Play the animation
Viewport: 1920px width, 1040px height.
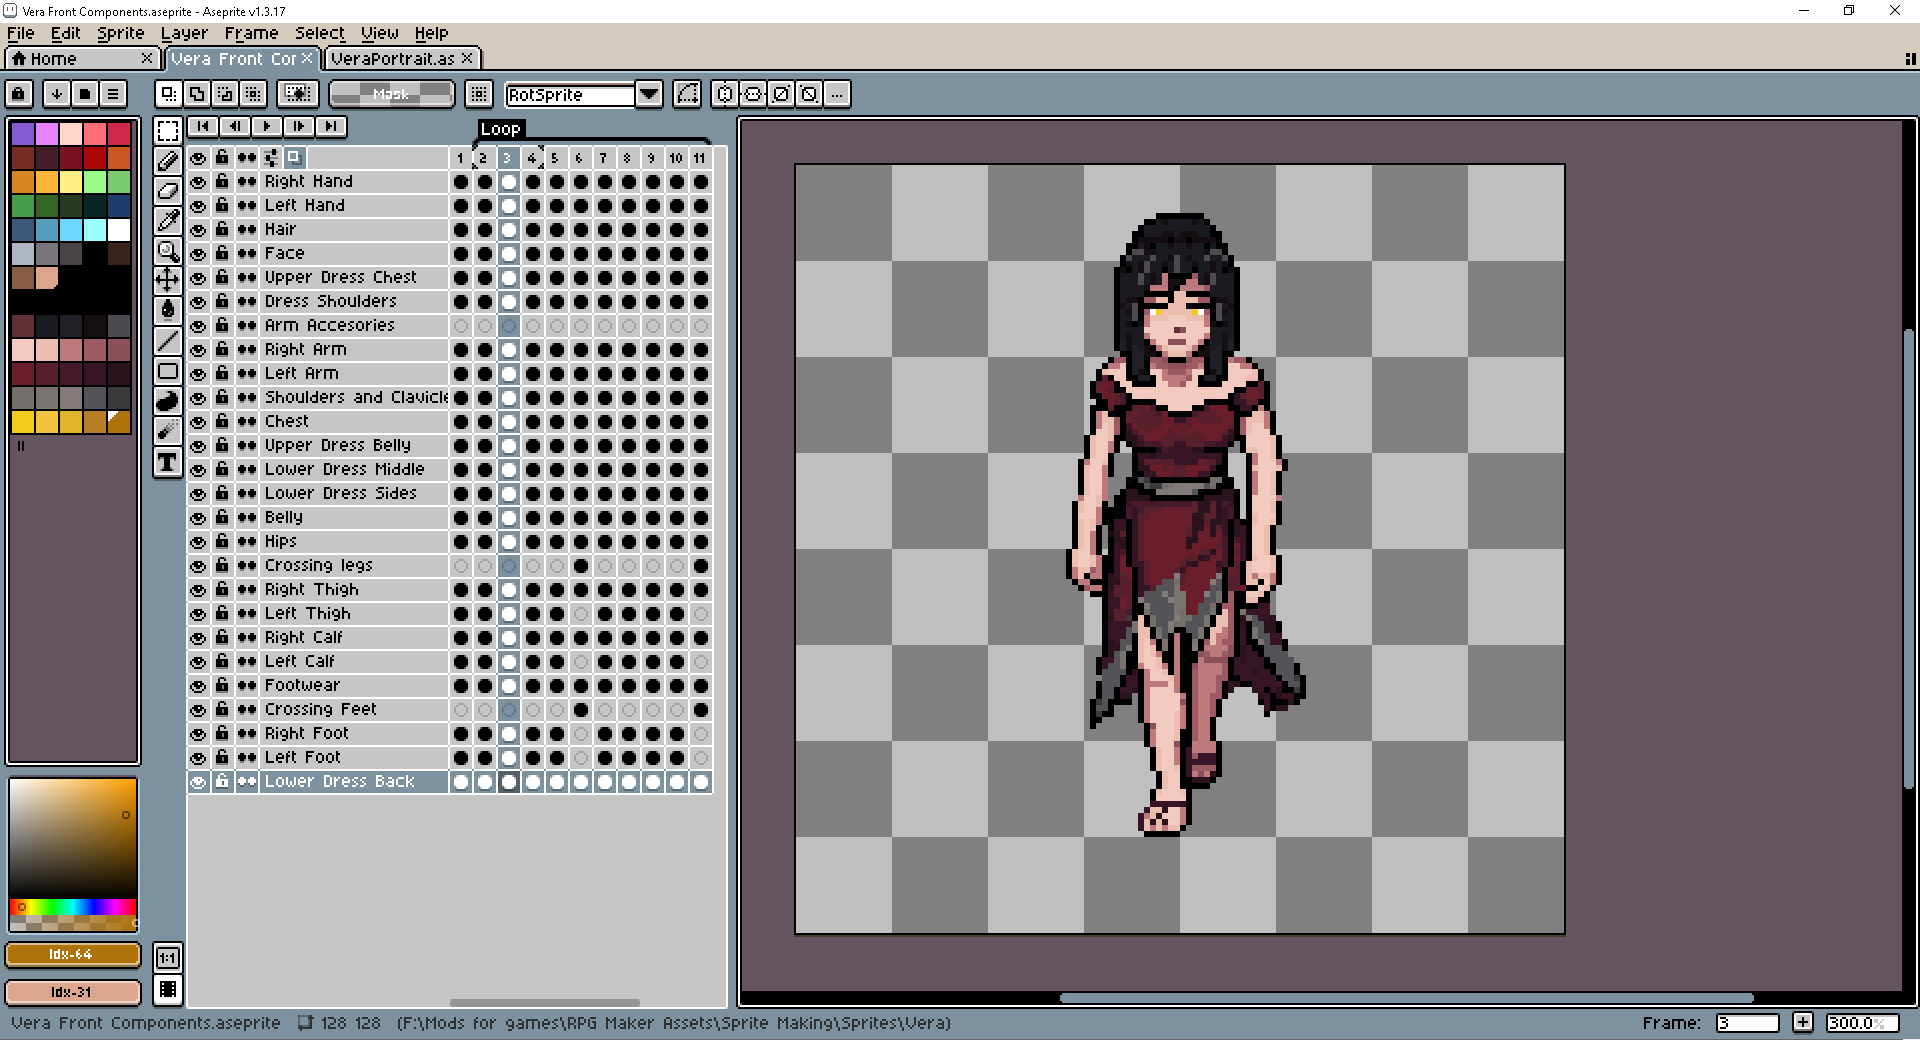coord(266,126)
